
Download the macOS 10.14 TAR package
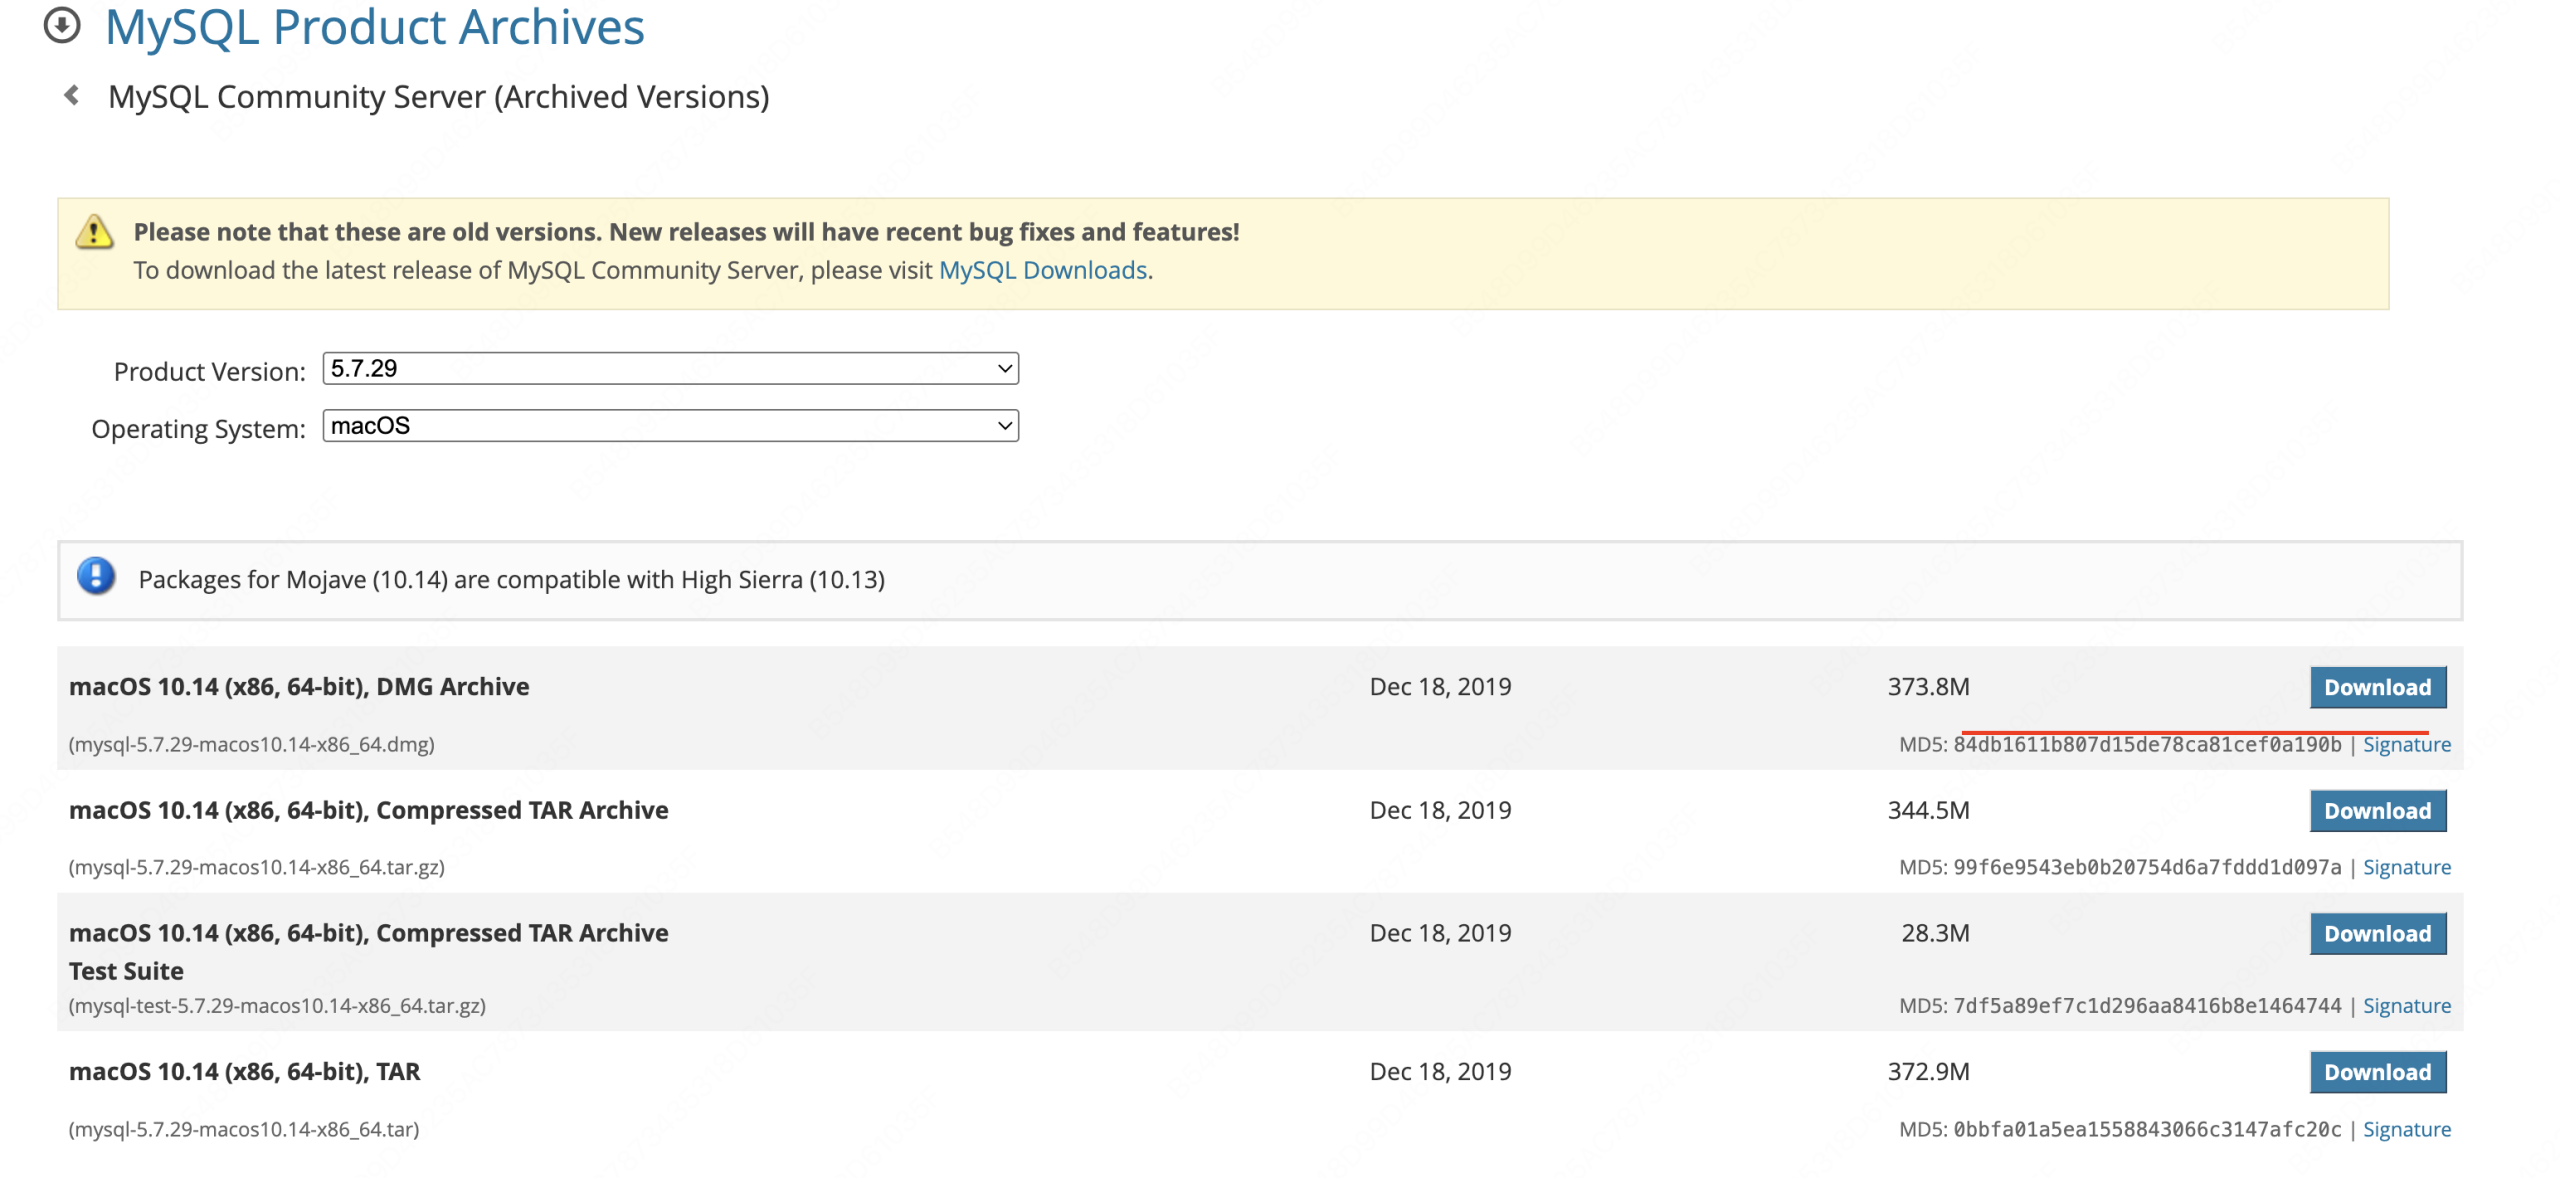(x=2377, y=1072)
